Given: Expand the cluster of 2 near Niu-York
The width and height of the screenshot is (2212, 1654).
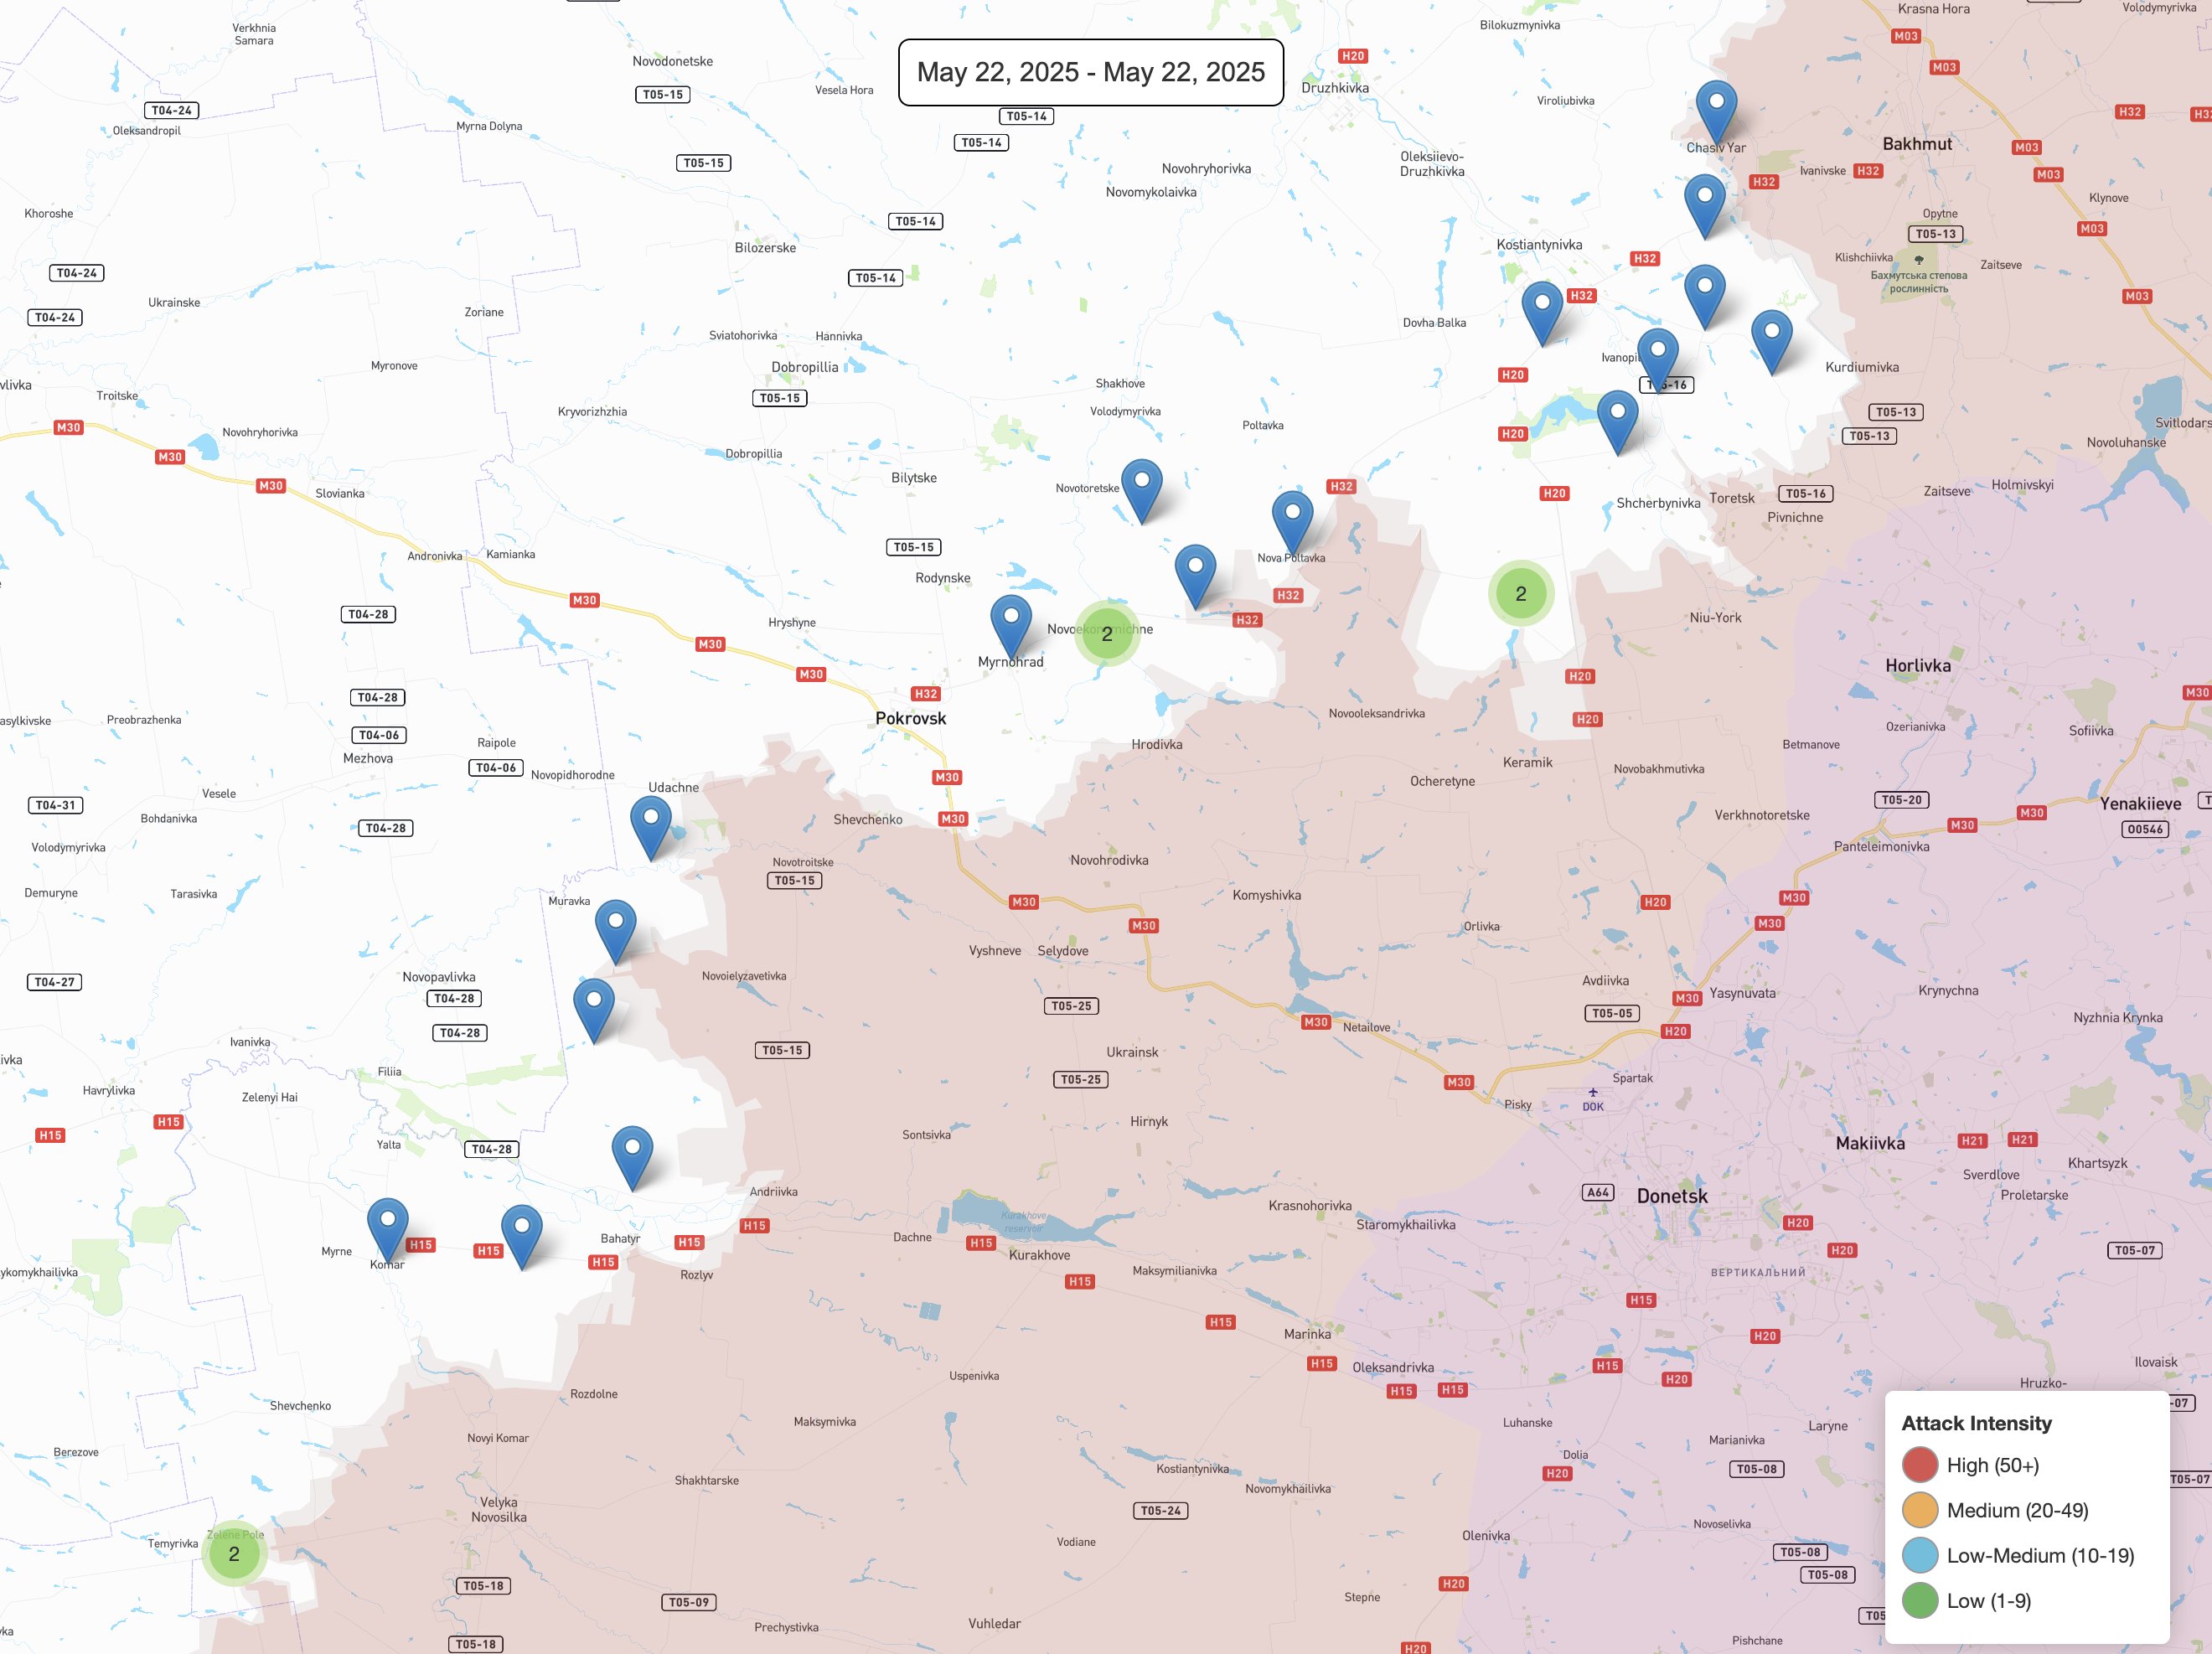Looking at the screenshot, I should pos(1520,593).
